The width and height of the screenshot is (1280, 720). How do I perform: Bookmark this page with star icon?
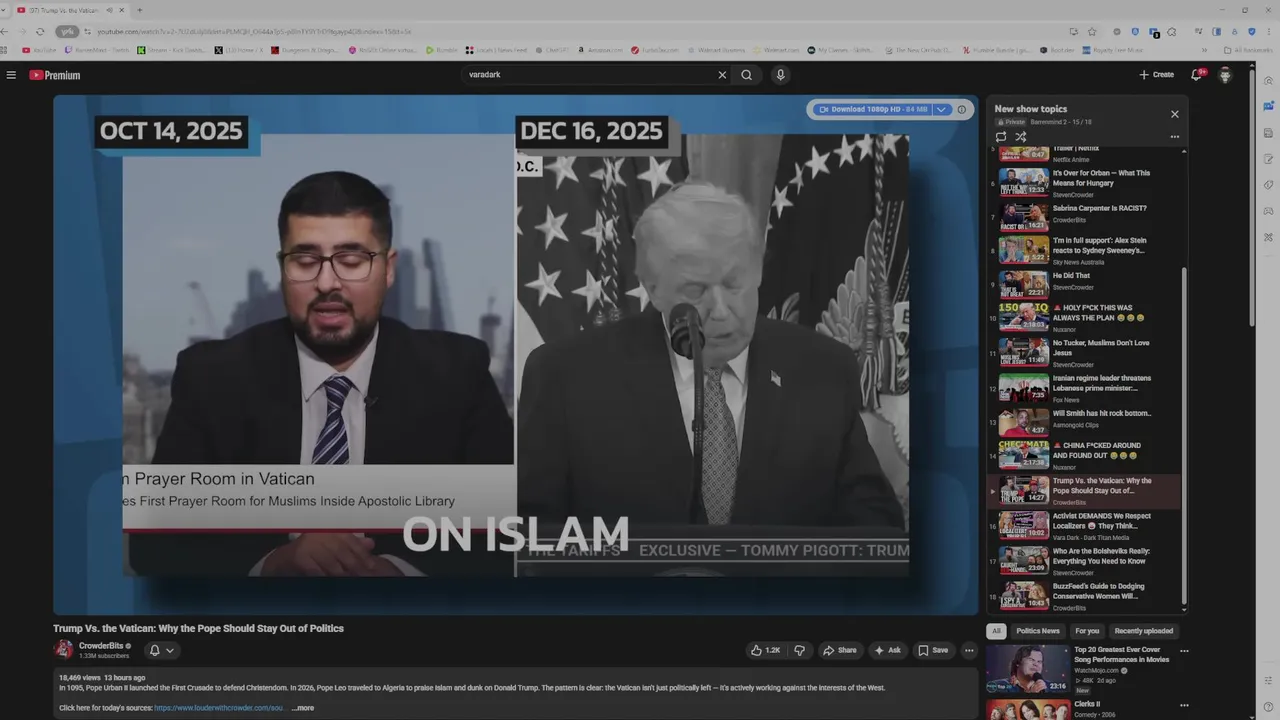pyautogui.click(x=1092, y=31)
